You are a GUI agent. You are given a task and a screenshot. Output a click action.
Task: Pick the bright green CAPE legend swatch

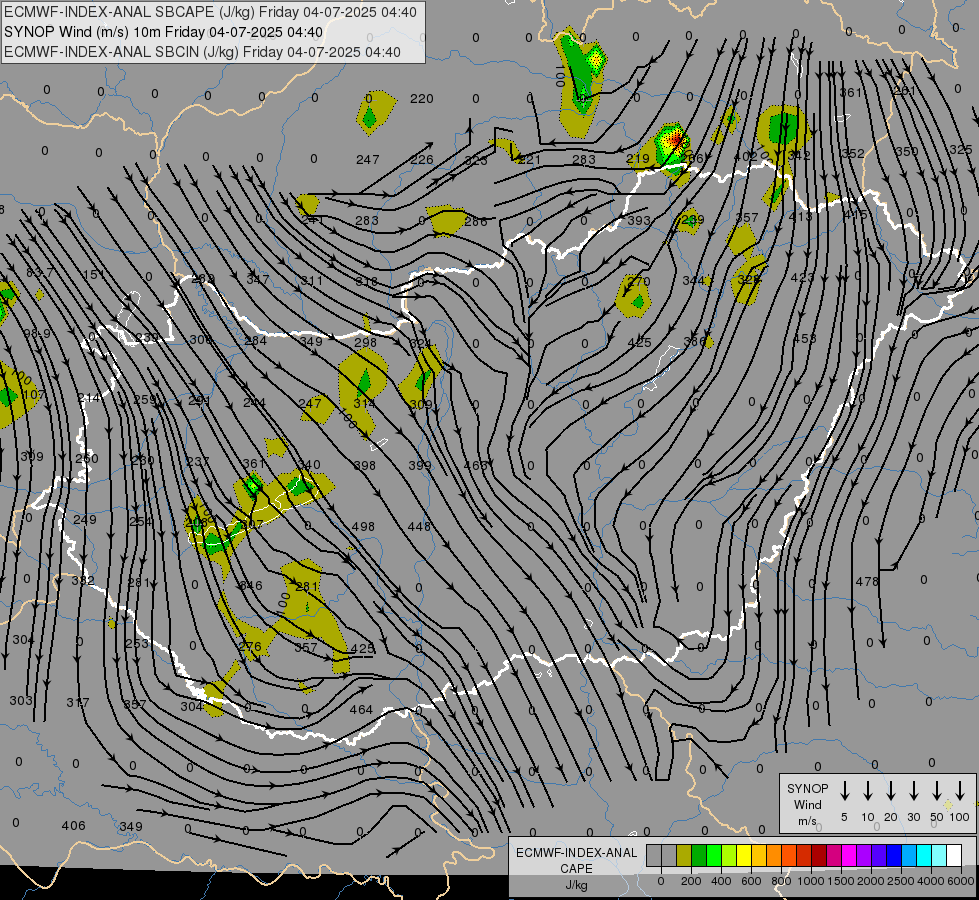click(x=714, y=855)
